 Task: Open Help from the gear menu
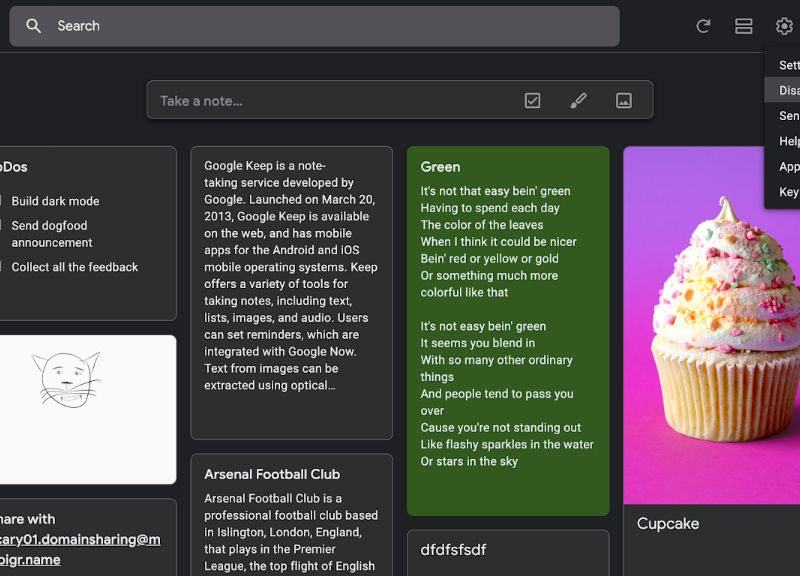[x=788, y=141]
